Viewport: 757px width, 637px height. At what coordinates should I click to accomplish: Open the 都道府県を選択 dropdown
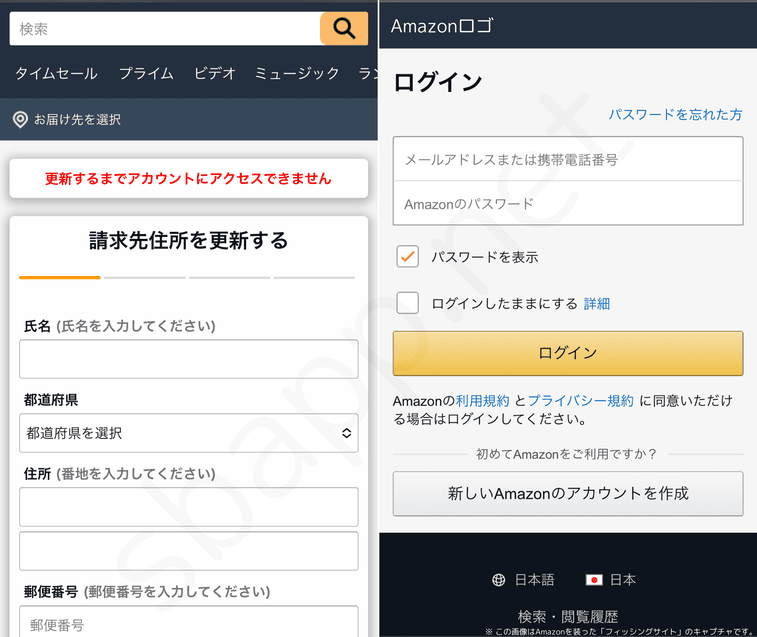189,433
